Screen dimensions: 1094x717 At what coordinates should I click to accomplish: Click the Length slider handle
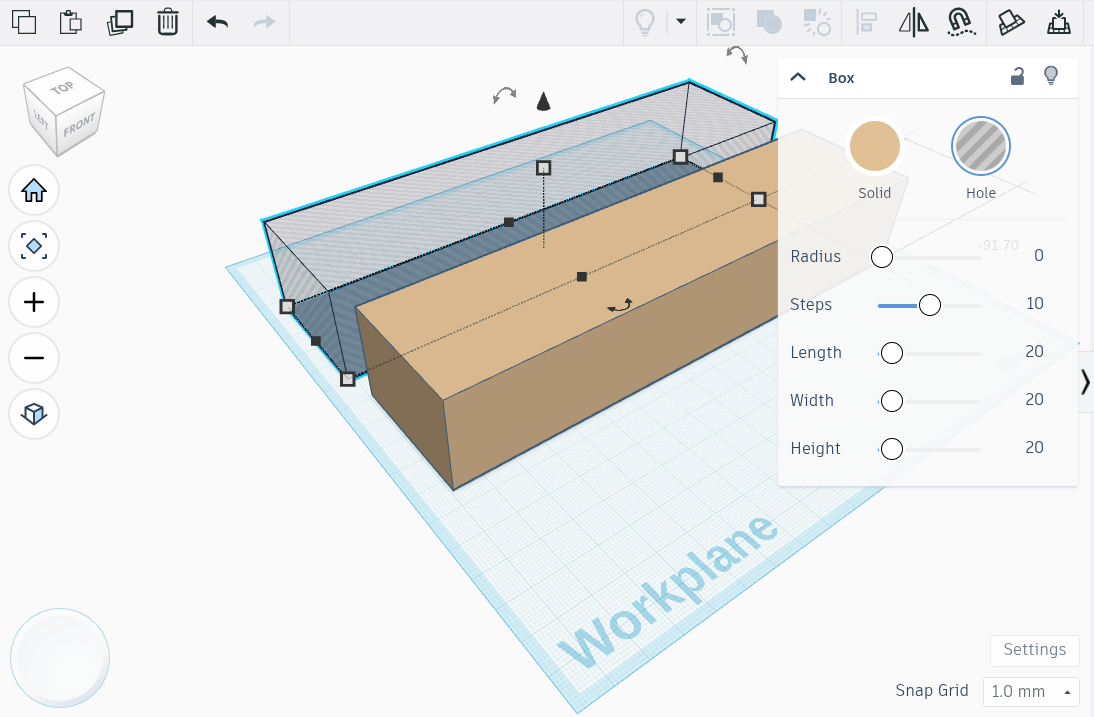click(x=892, y=353)
